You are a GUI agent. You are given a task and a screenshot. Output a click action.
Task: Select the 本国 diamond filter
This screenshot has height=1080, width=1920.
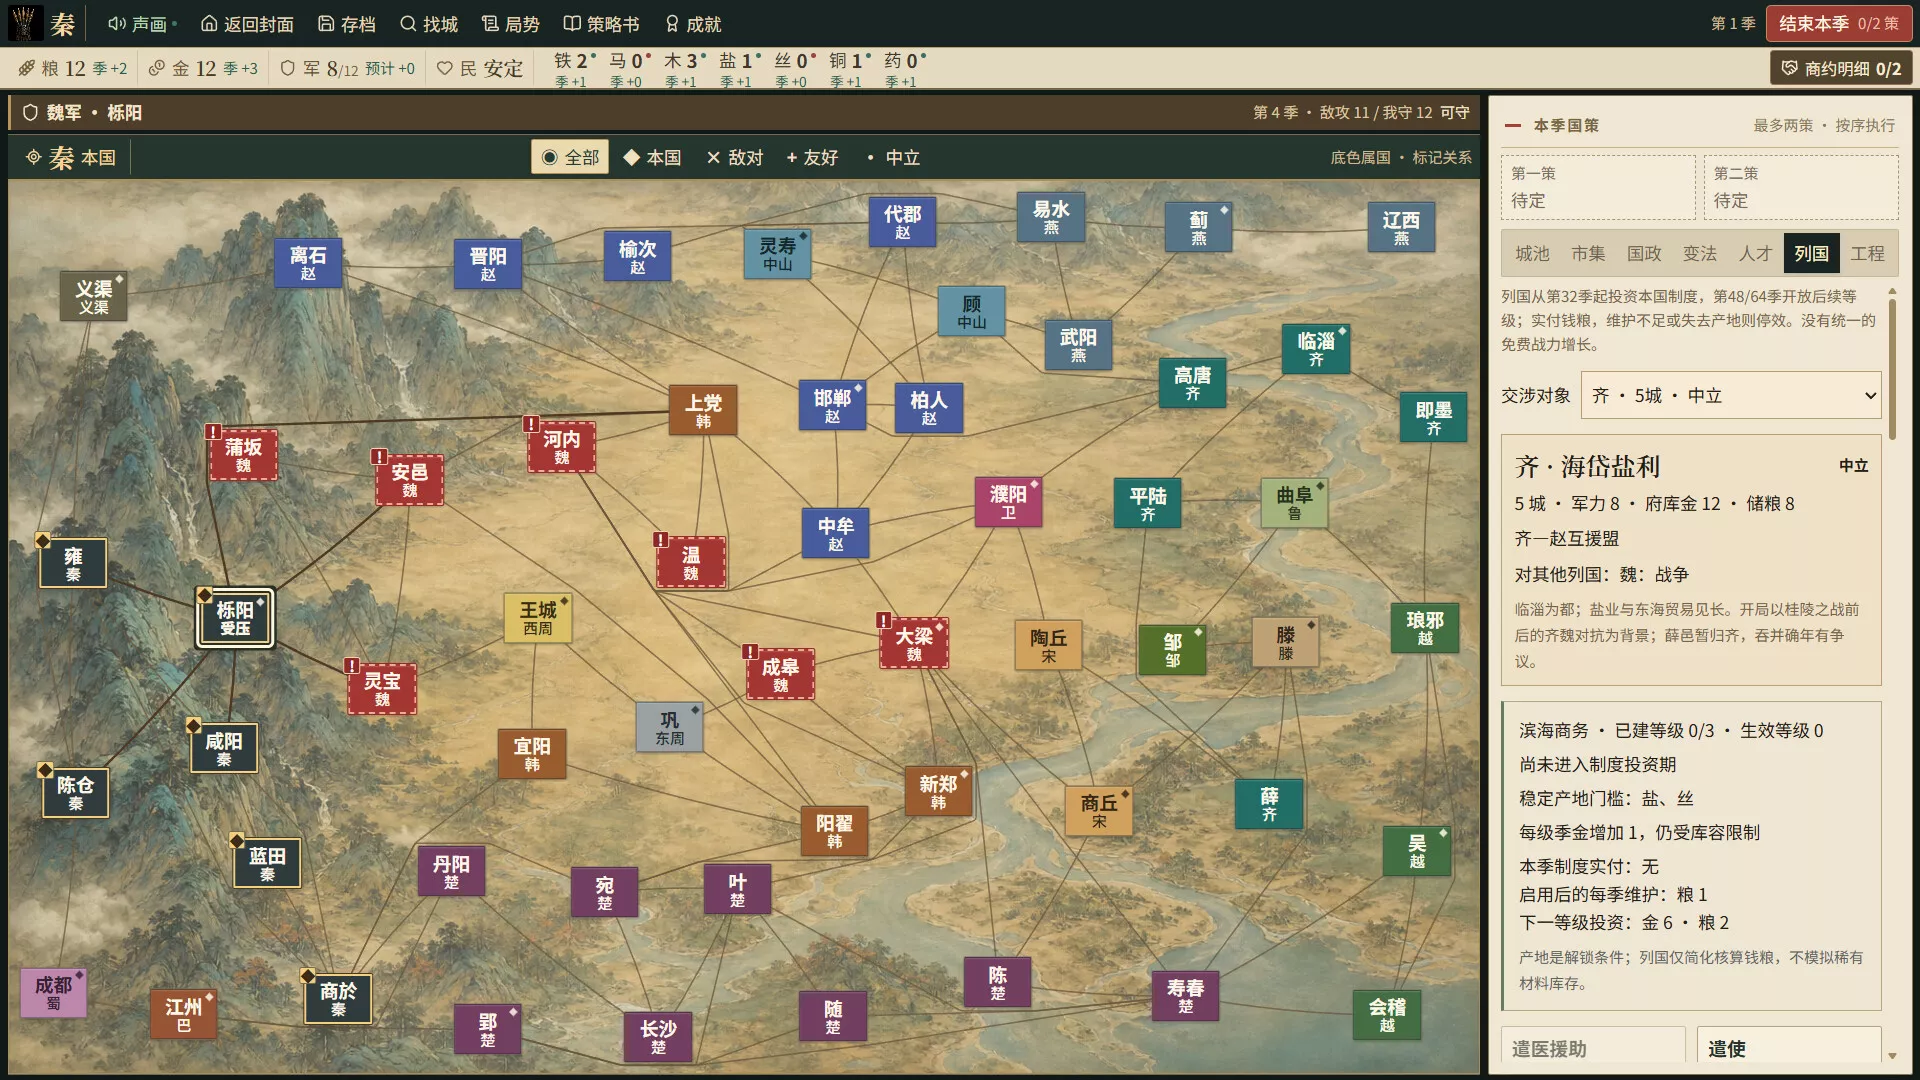652,157
